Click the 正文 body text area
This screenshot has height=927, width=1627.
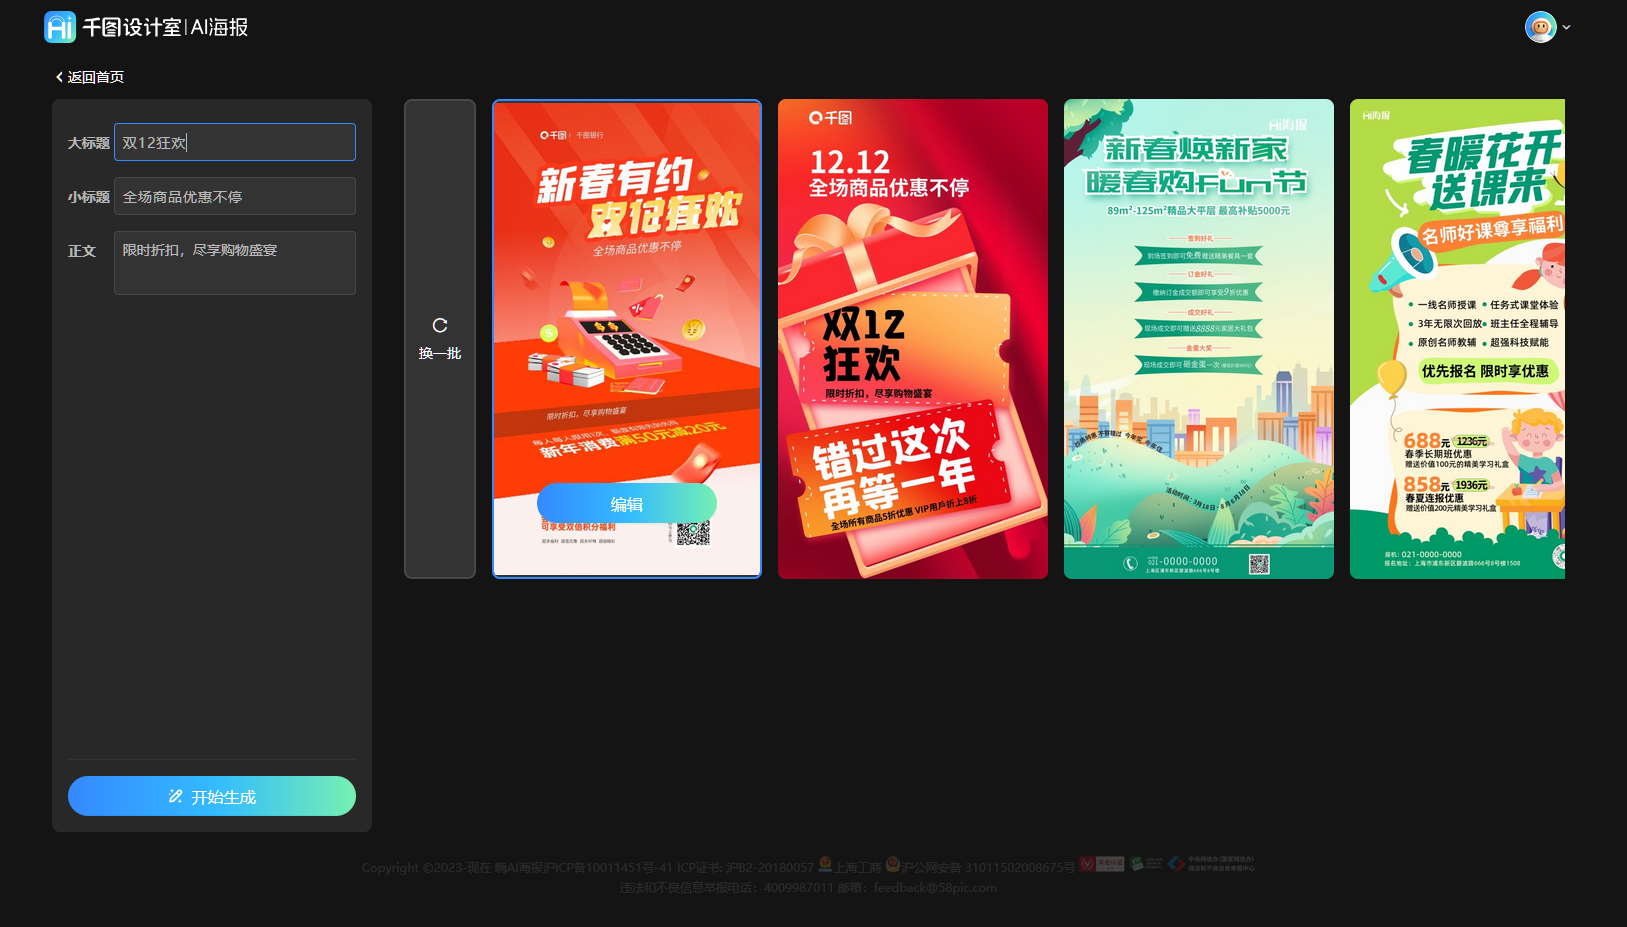[x=234, y=262]
